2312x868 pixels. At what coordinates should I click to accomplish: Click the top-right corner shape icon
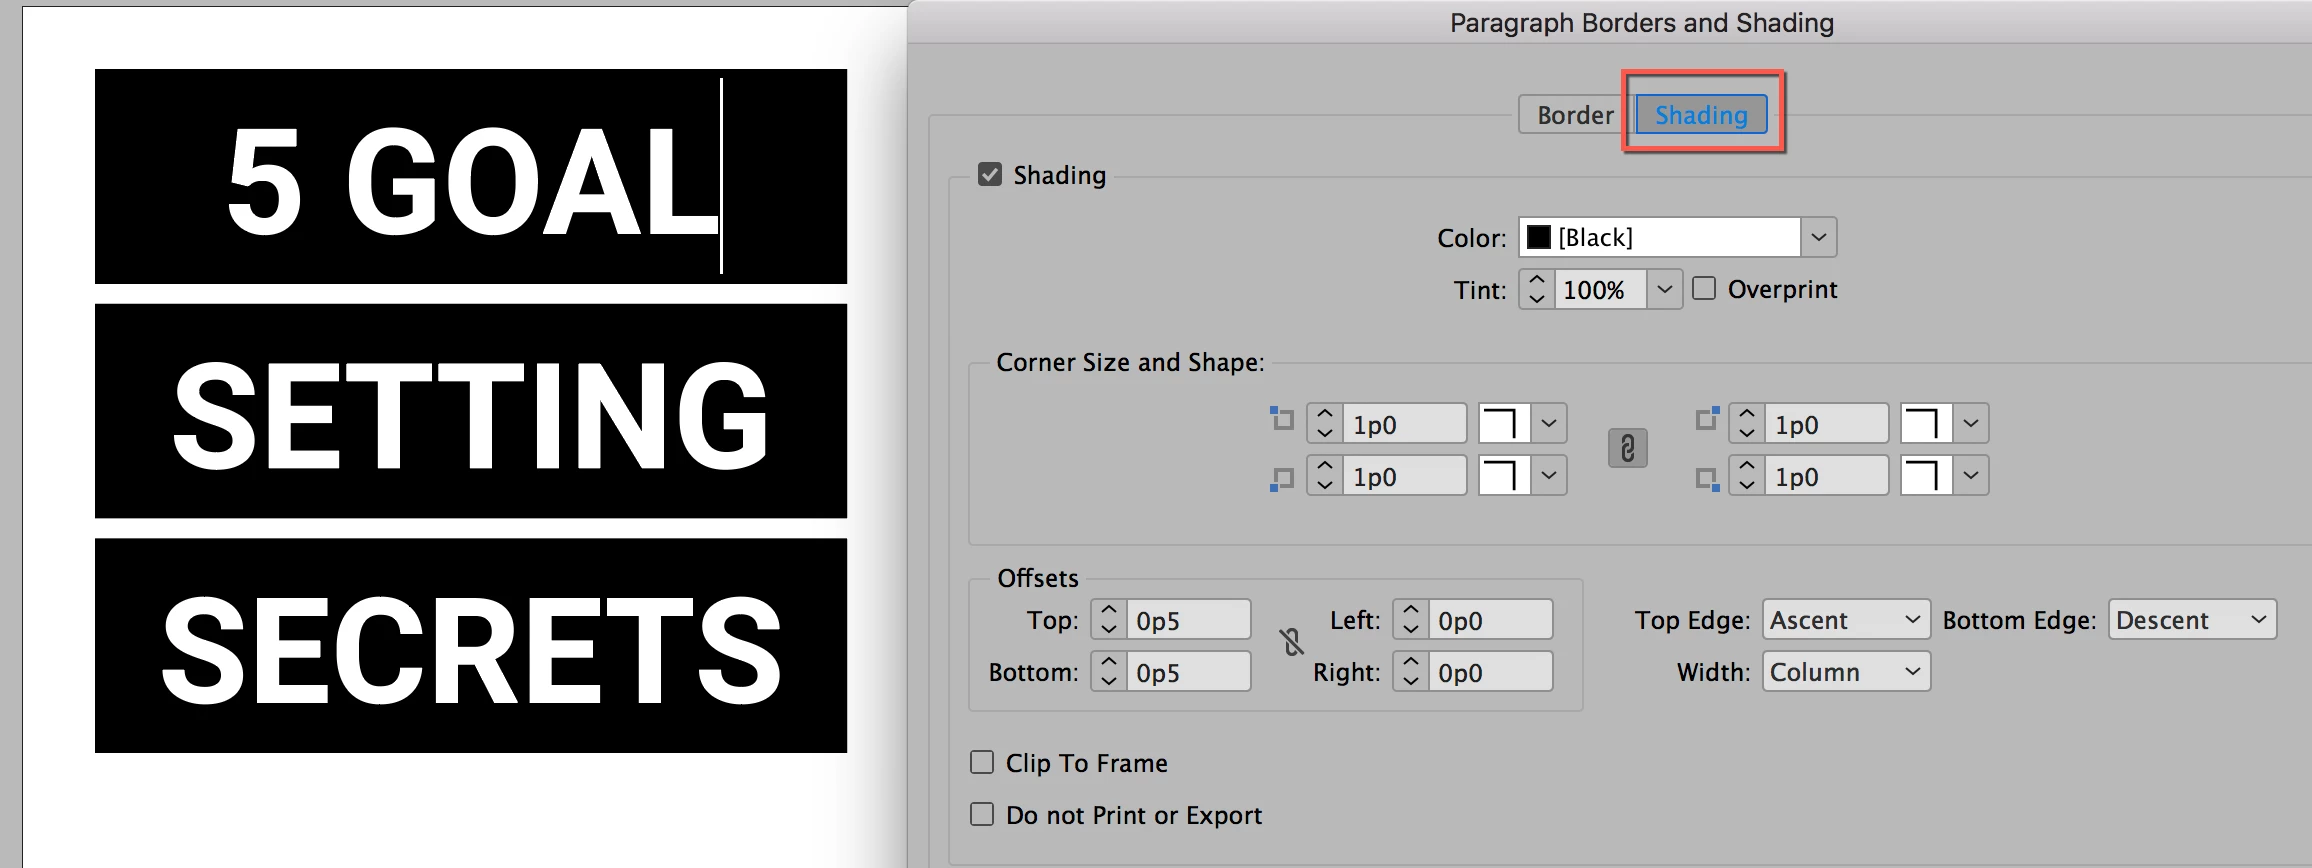(x=1926, y=423)
